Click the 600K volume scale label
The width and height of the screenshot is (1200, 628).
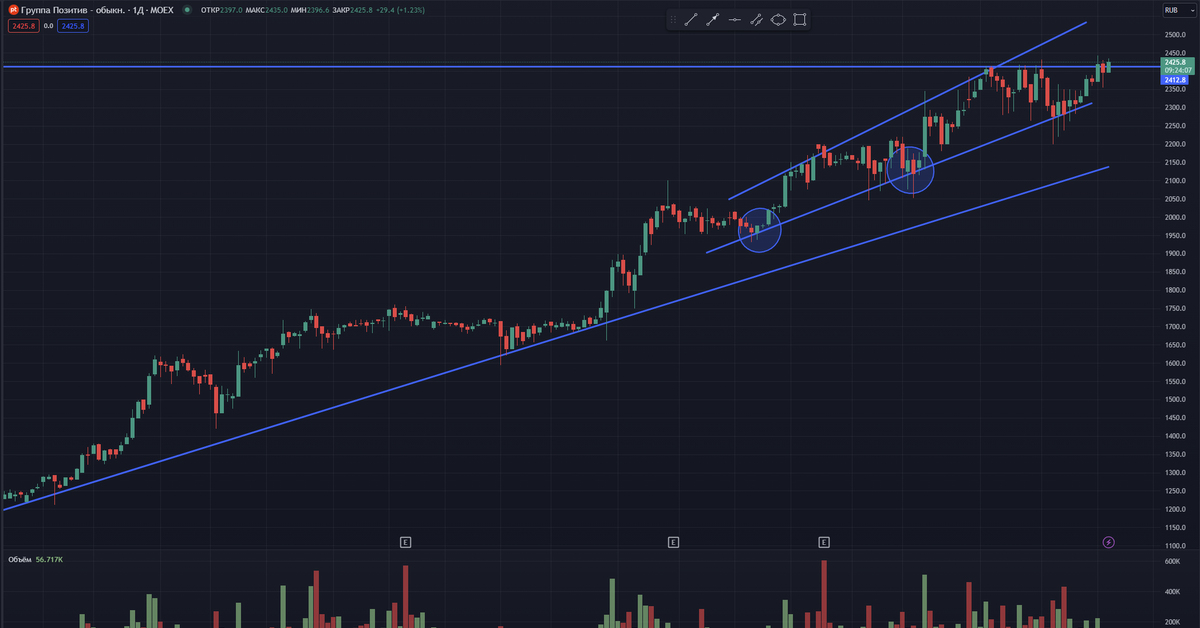[1172, 562]
